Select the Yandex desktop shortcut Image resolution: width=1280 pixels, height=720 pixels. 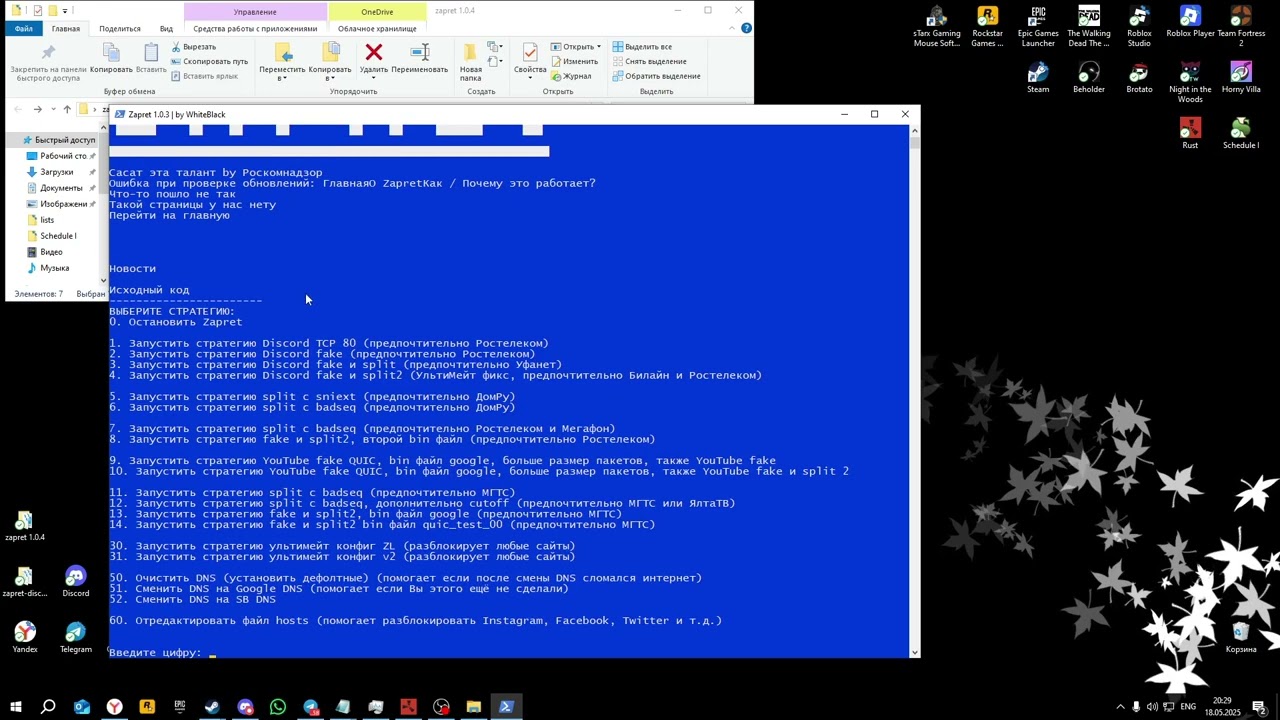pos(24,638)
